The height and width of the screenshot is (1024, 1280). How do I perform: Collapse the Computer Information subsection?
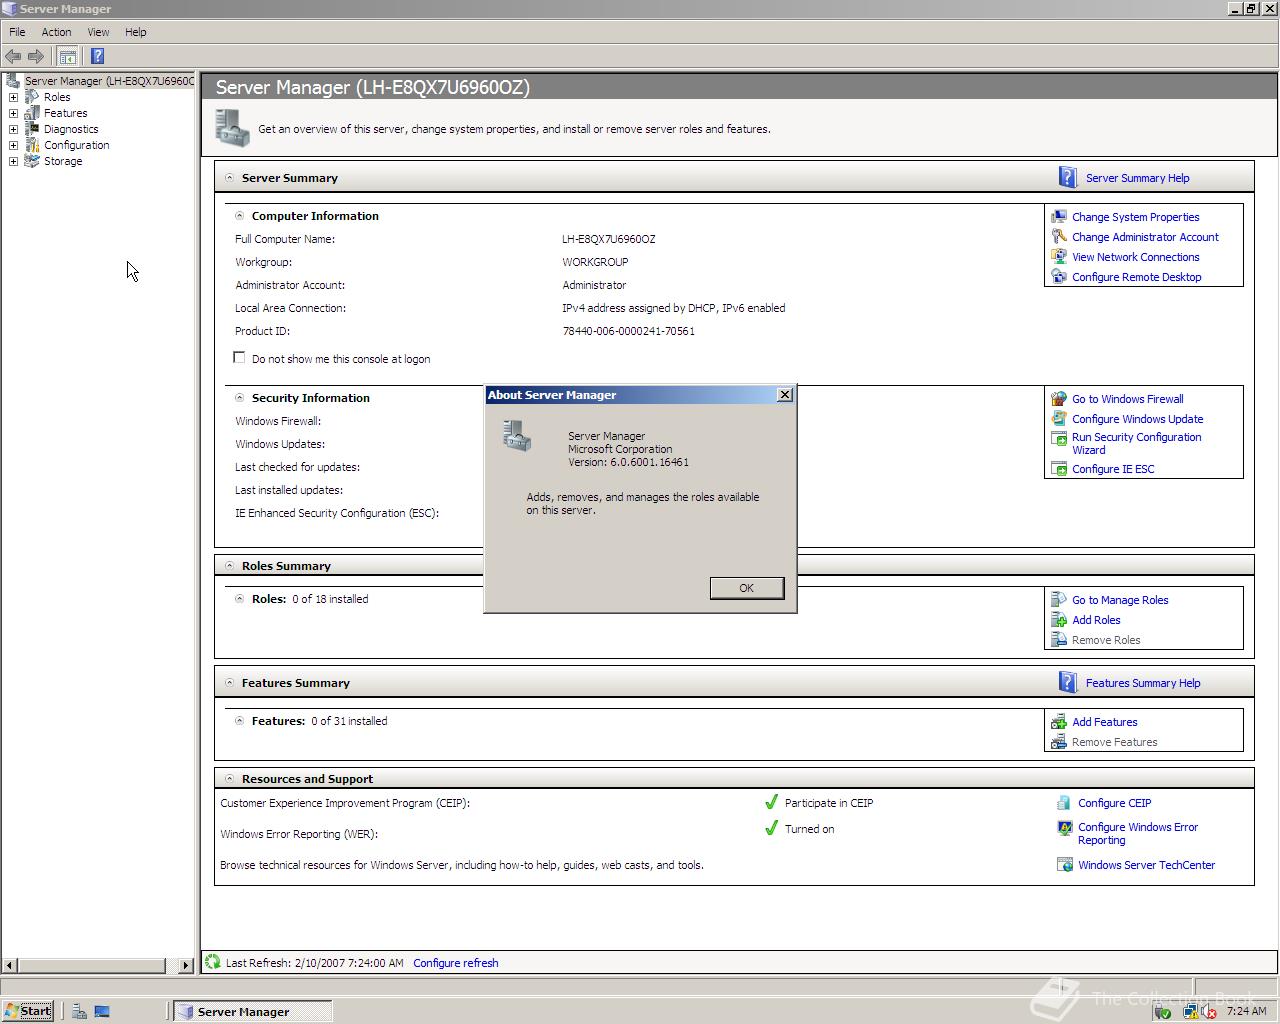(x=239, y=215)
